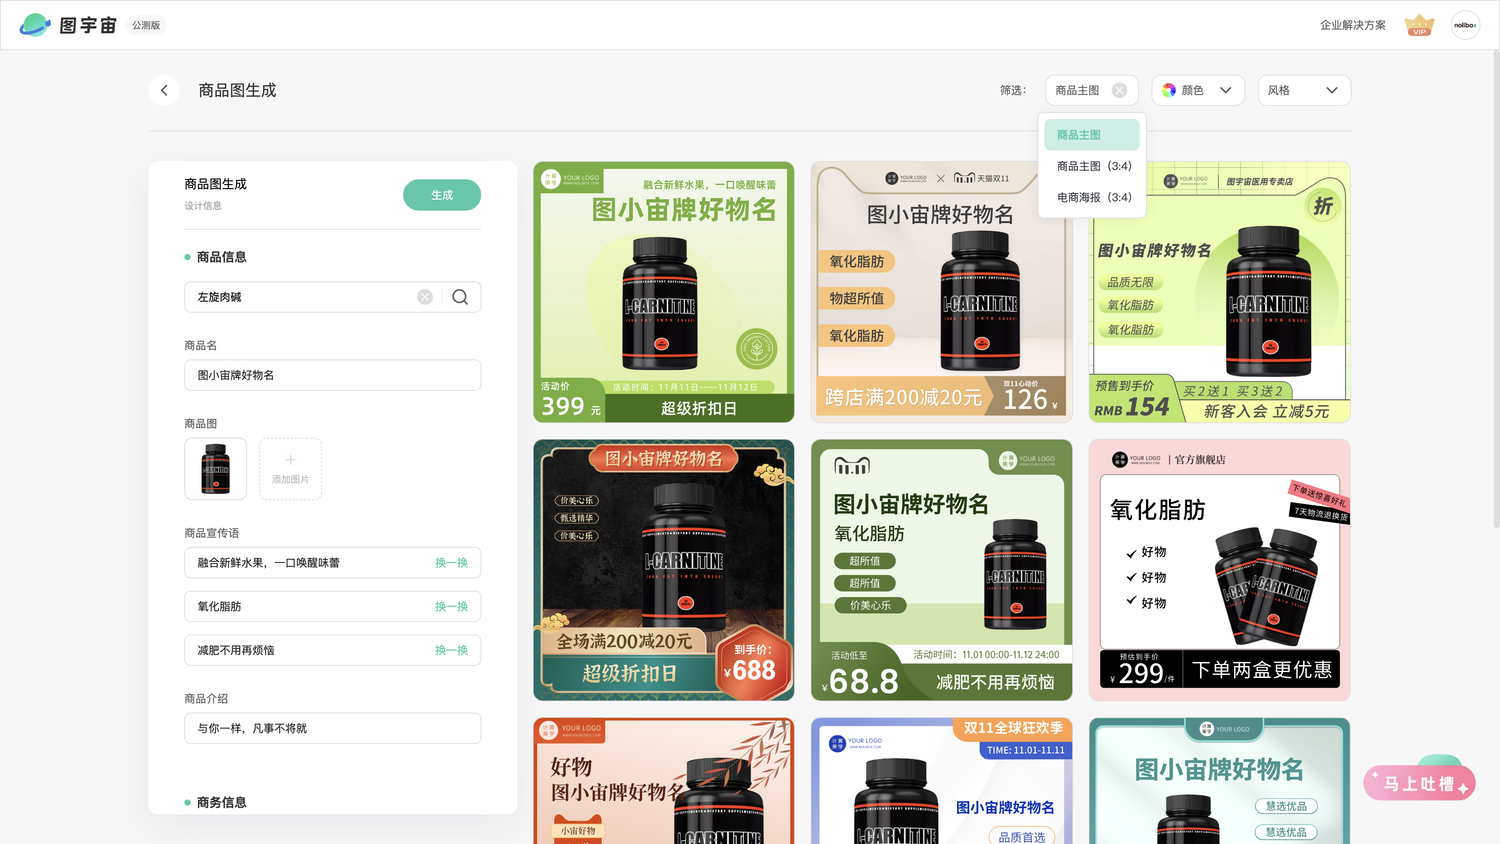Open the teal 慧选优品 template
Image resolution: width=1500 pixels, height=844 pixels.
1220,781
